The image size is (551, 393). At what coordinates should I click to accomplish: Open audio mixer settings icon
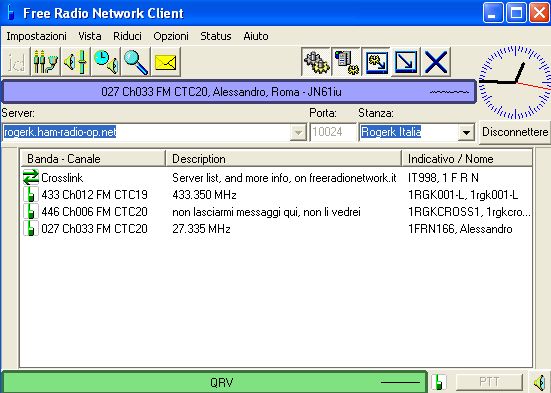coord(46,62)
